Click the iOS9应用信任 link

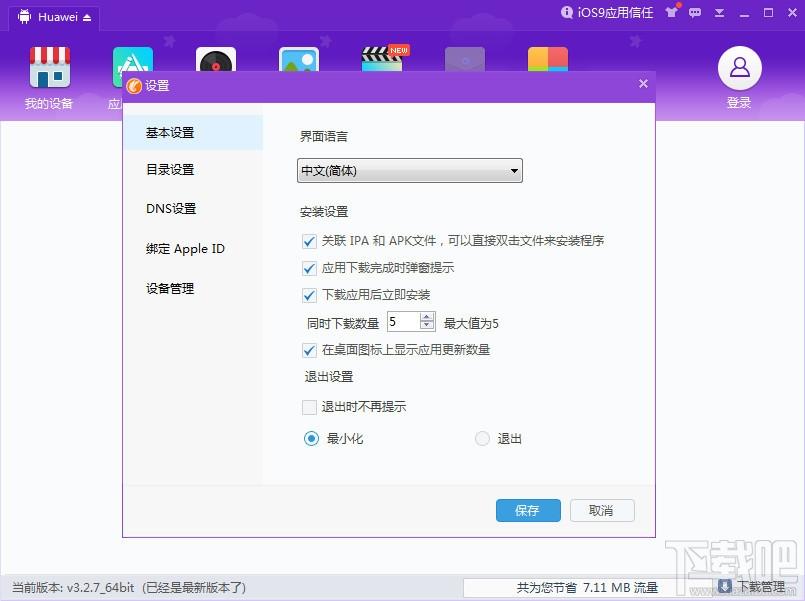click(x=615, y=12)
